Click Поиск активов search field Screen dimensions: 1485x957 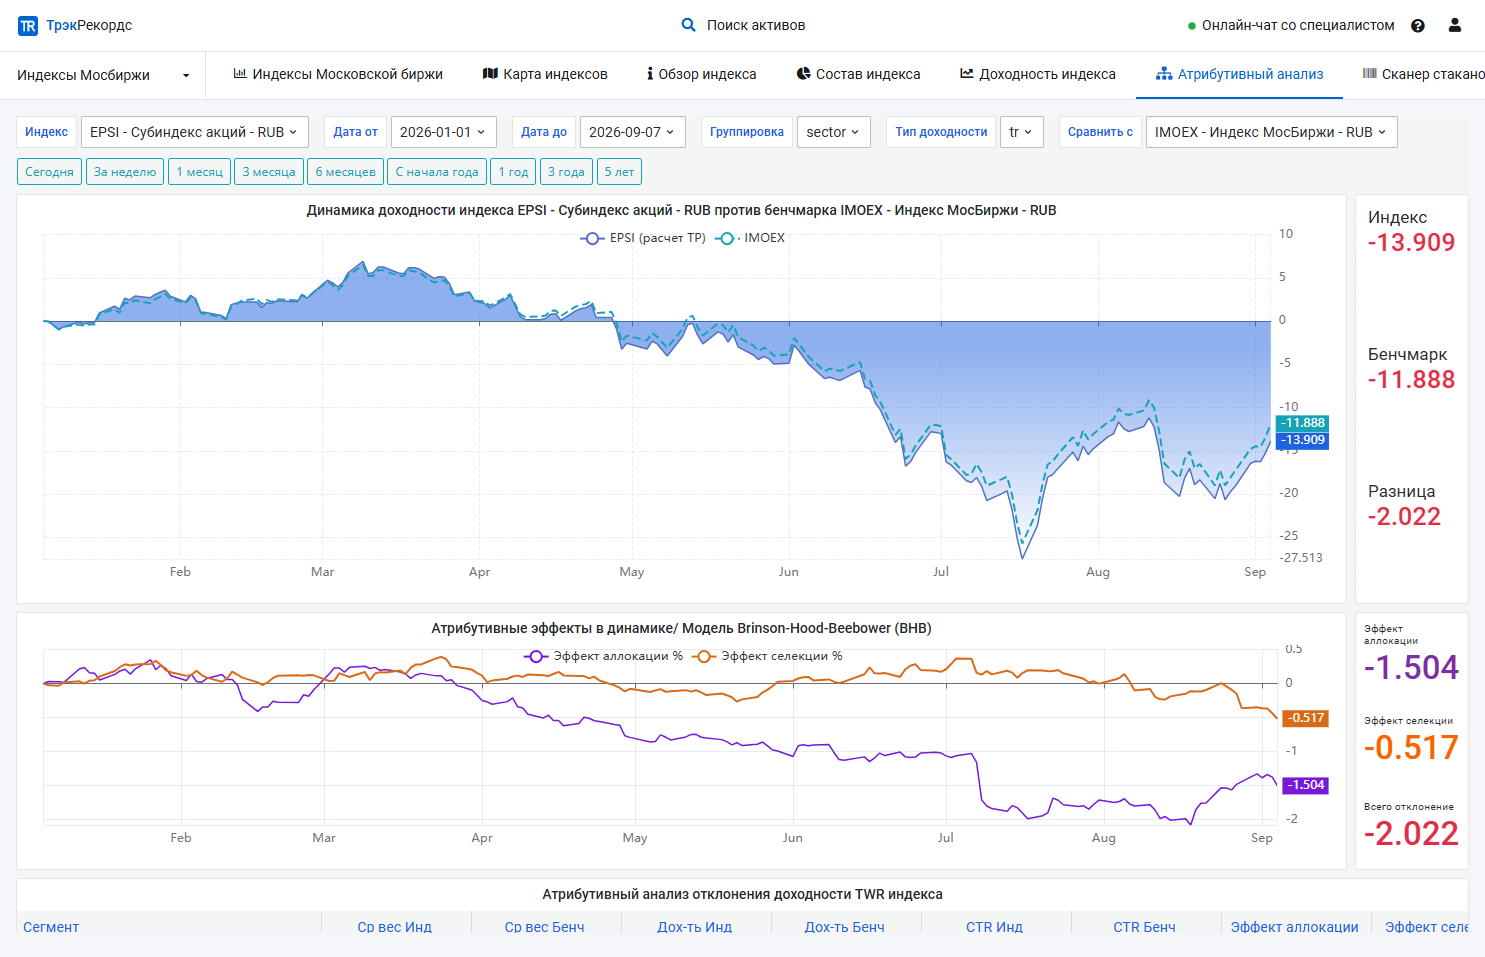755,25
